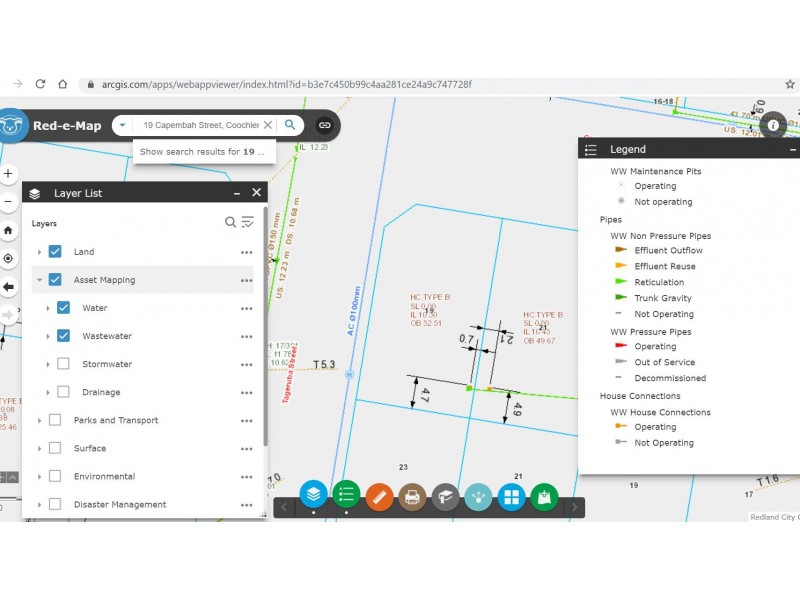Click the link icon beside the search bar
The image size is (800, 600).
pyautogui.click(x=324, y=125)
